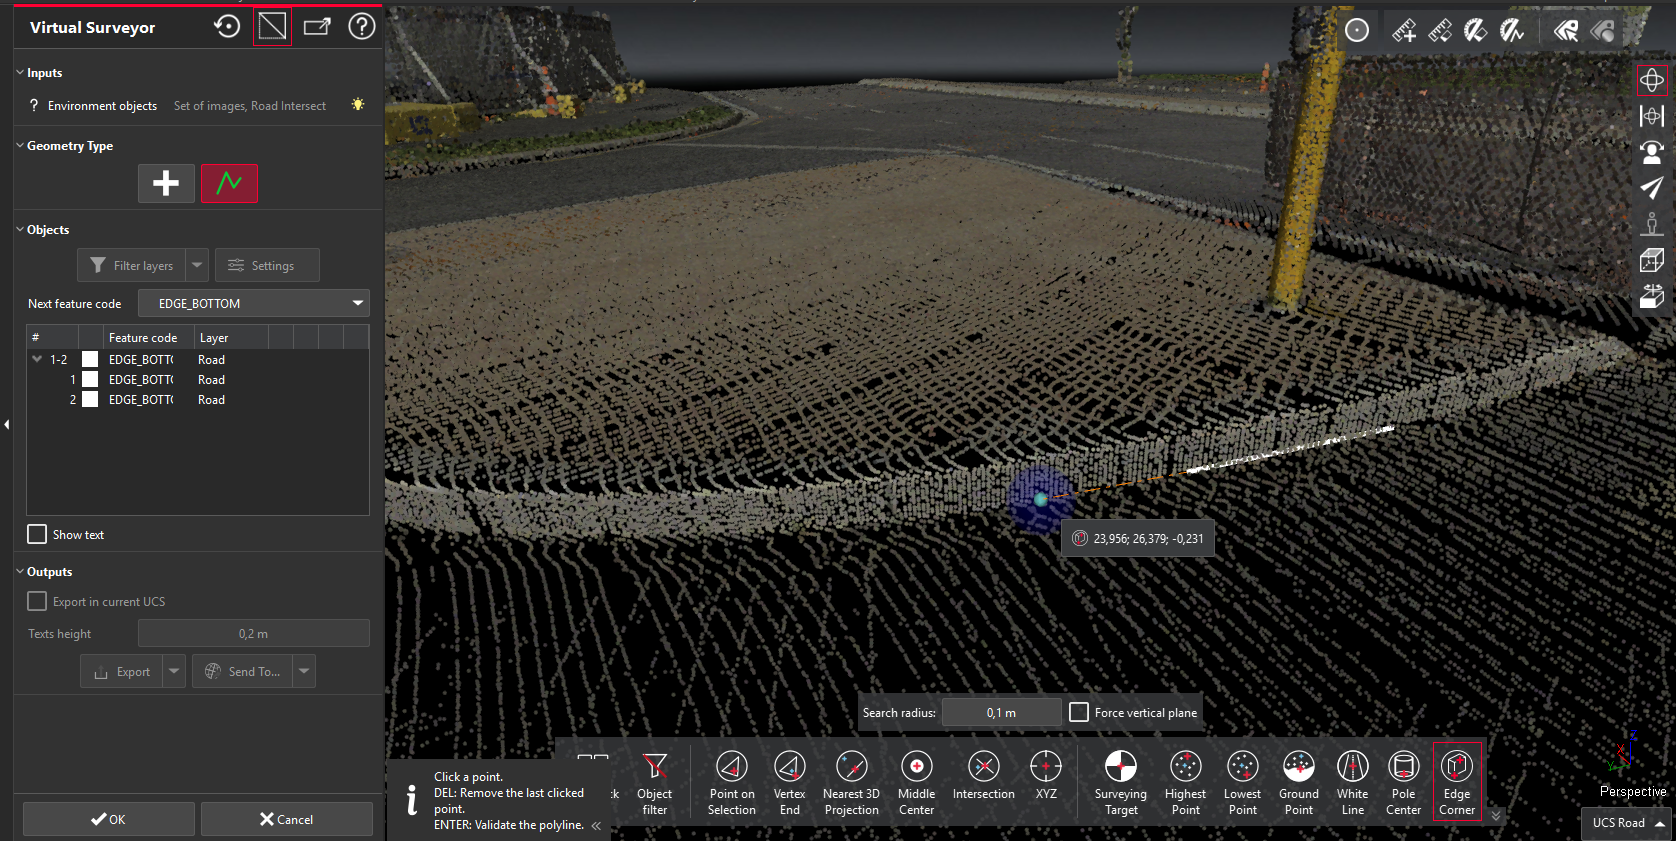Click the white color swatch of row 2

tap(90, 399)
